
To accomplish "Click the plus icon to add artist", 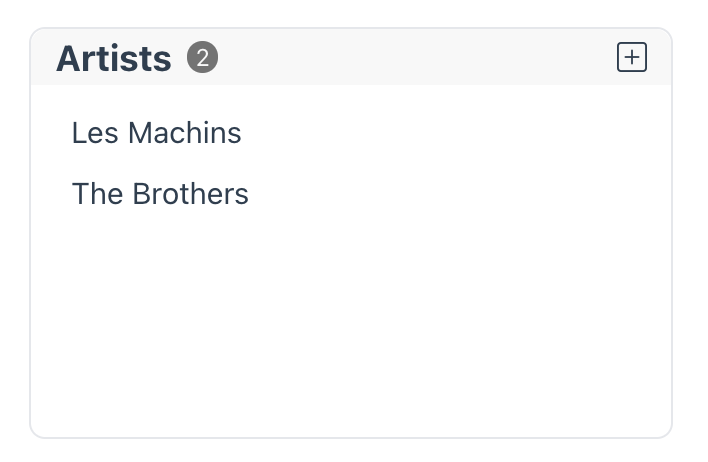I will click(632, 57).
